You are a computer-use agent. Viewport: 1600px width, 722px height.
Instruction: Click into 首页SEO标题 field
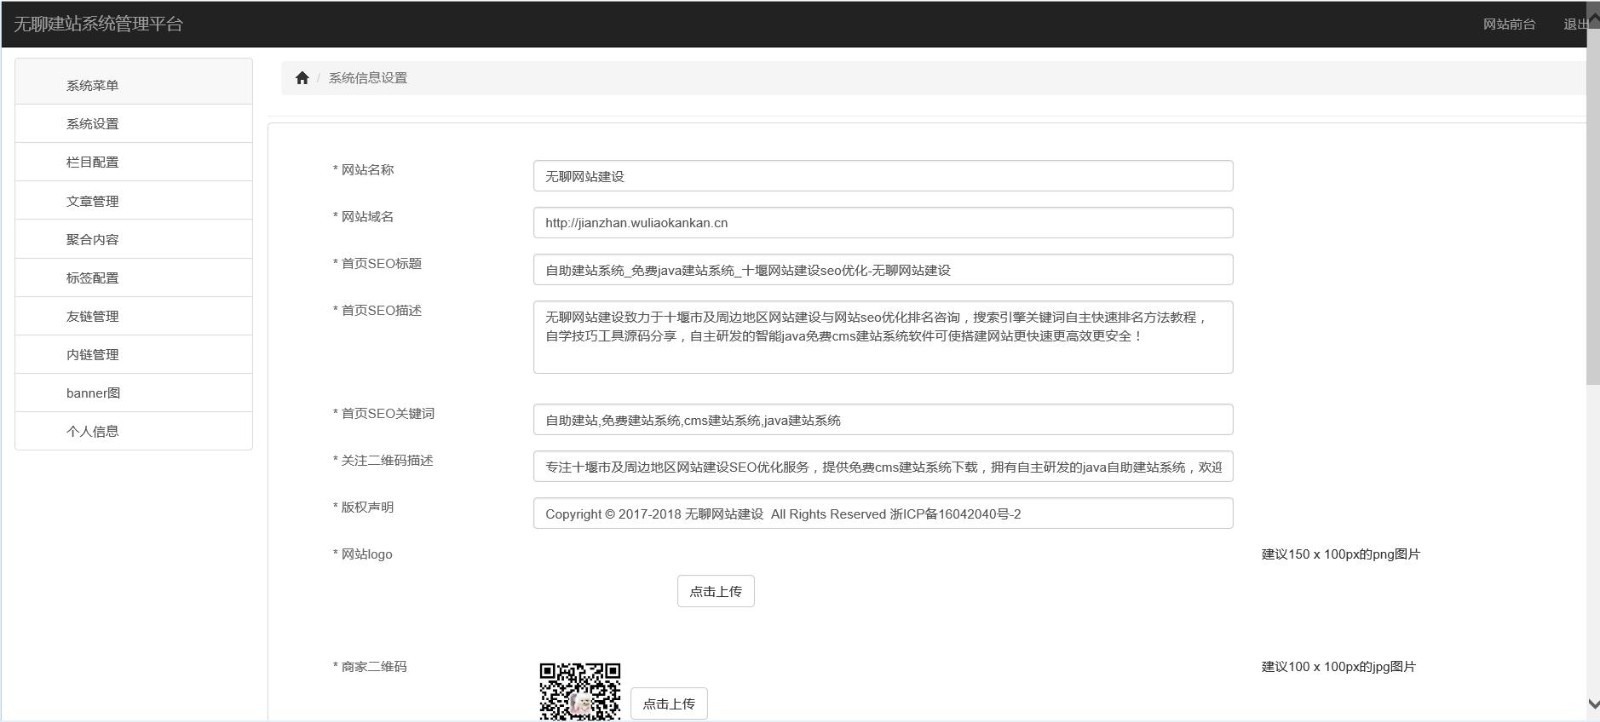(x=883, y=270)
